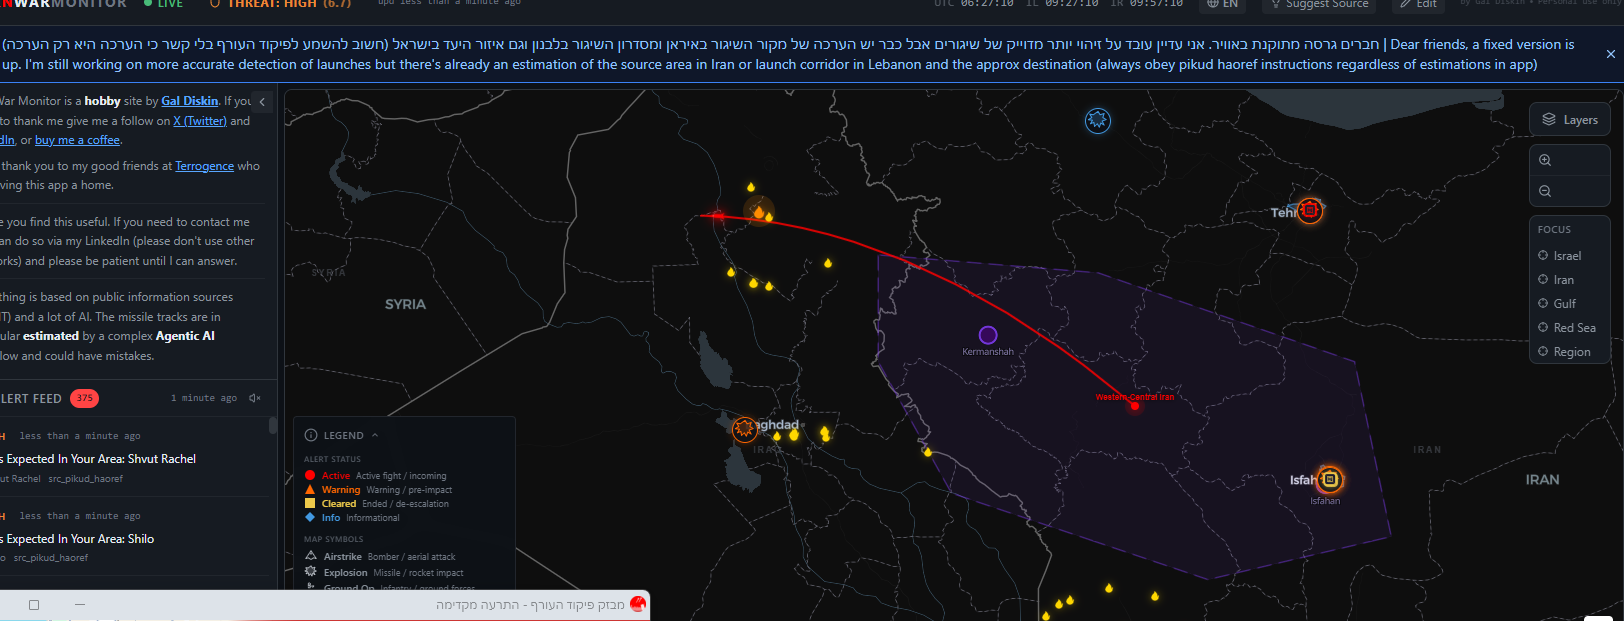Click the explosion marker over Tehran
The image size is (1624, 621).
[1310, 210]
